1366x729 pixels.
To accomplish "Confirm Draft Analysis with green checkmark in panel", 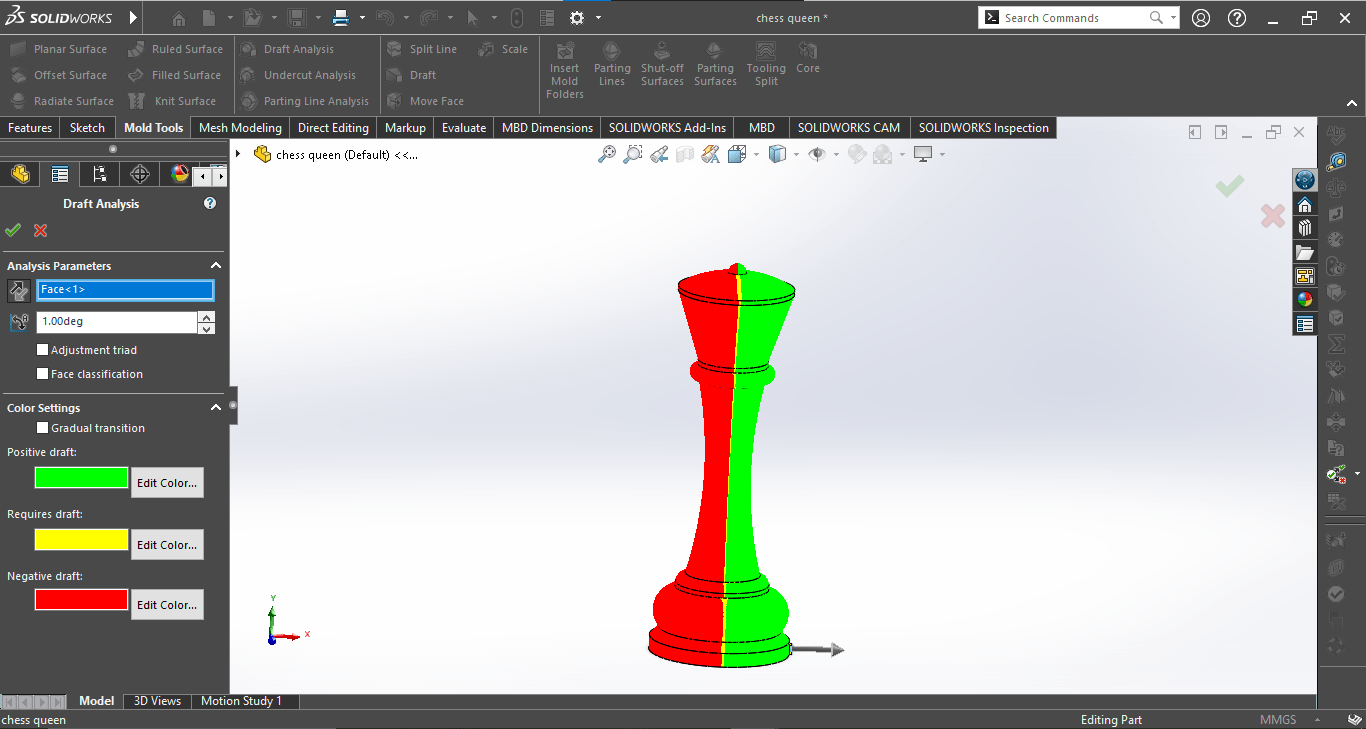I will point(13,231).
